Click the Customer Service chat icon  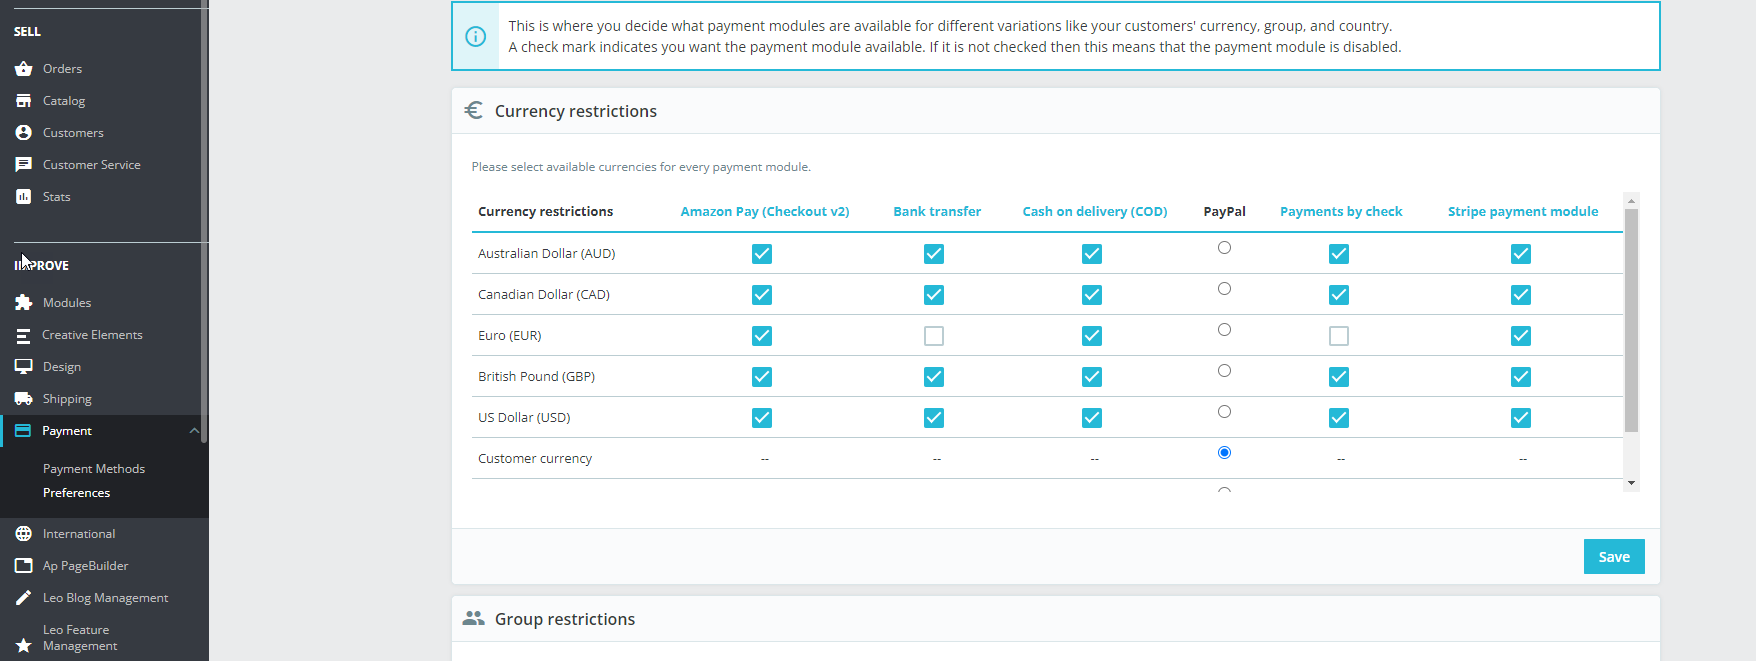coord(23,165)
